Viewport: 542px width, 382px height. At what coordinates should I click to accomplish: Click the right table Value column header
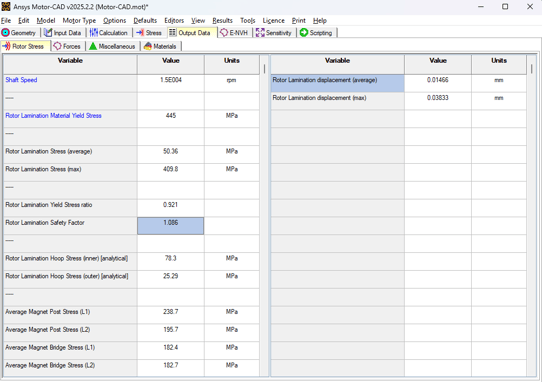tap(438, 64)
